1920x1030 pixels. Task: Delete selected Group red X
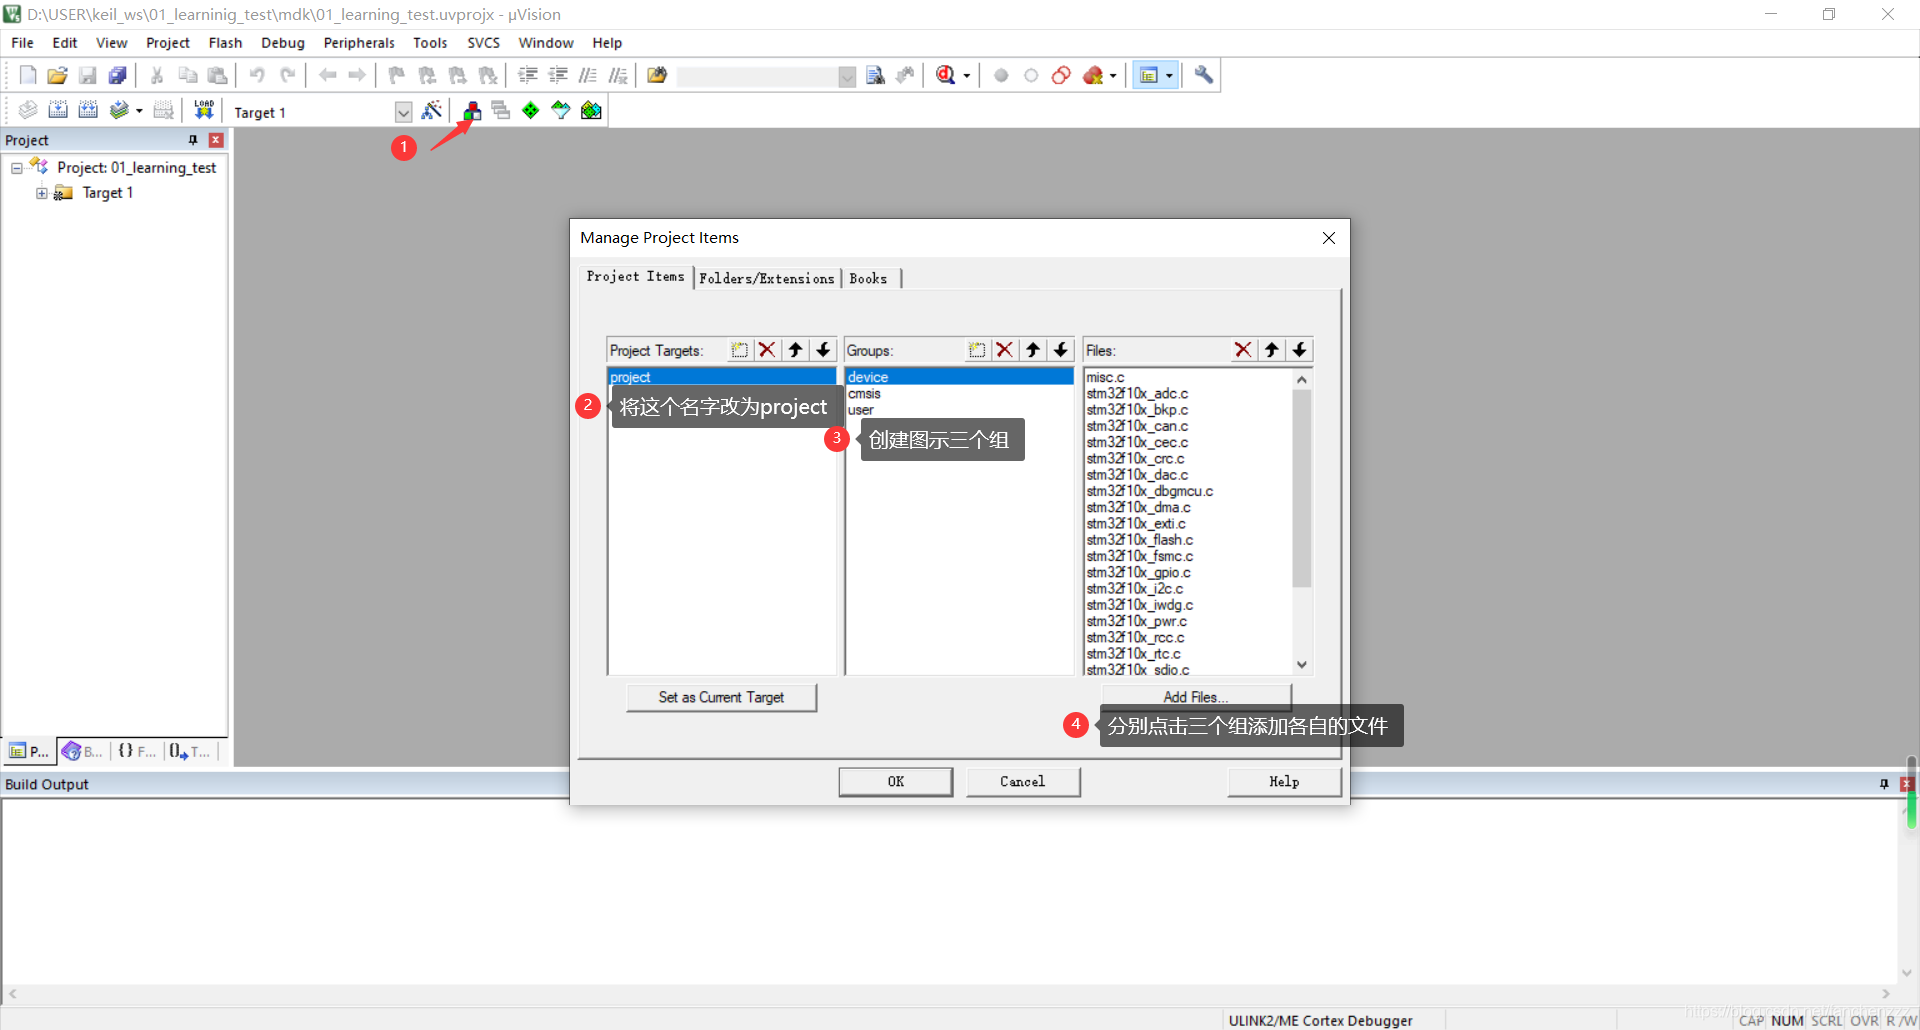(1005, 350)
